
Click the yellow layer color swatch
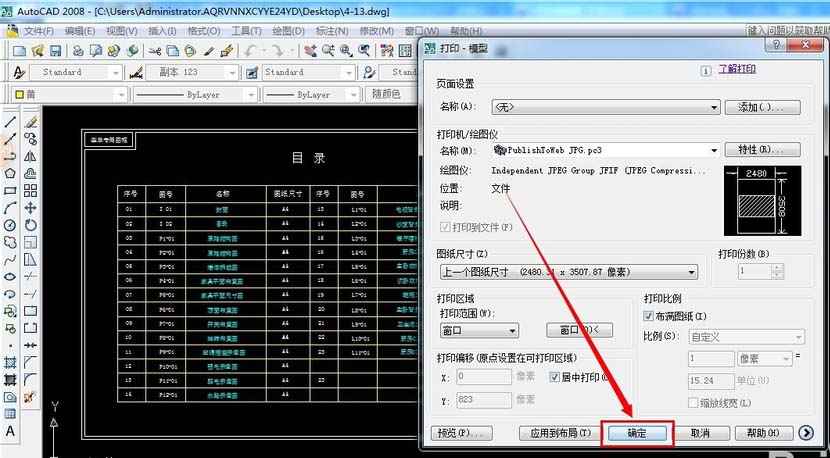(20, 95)
